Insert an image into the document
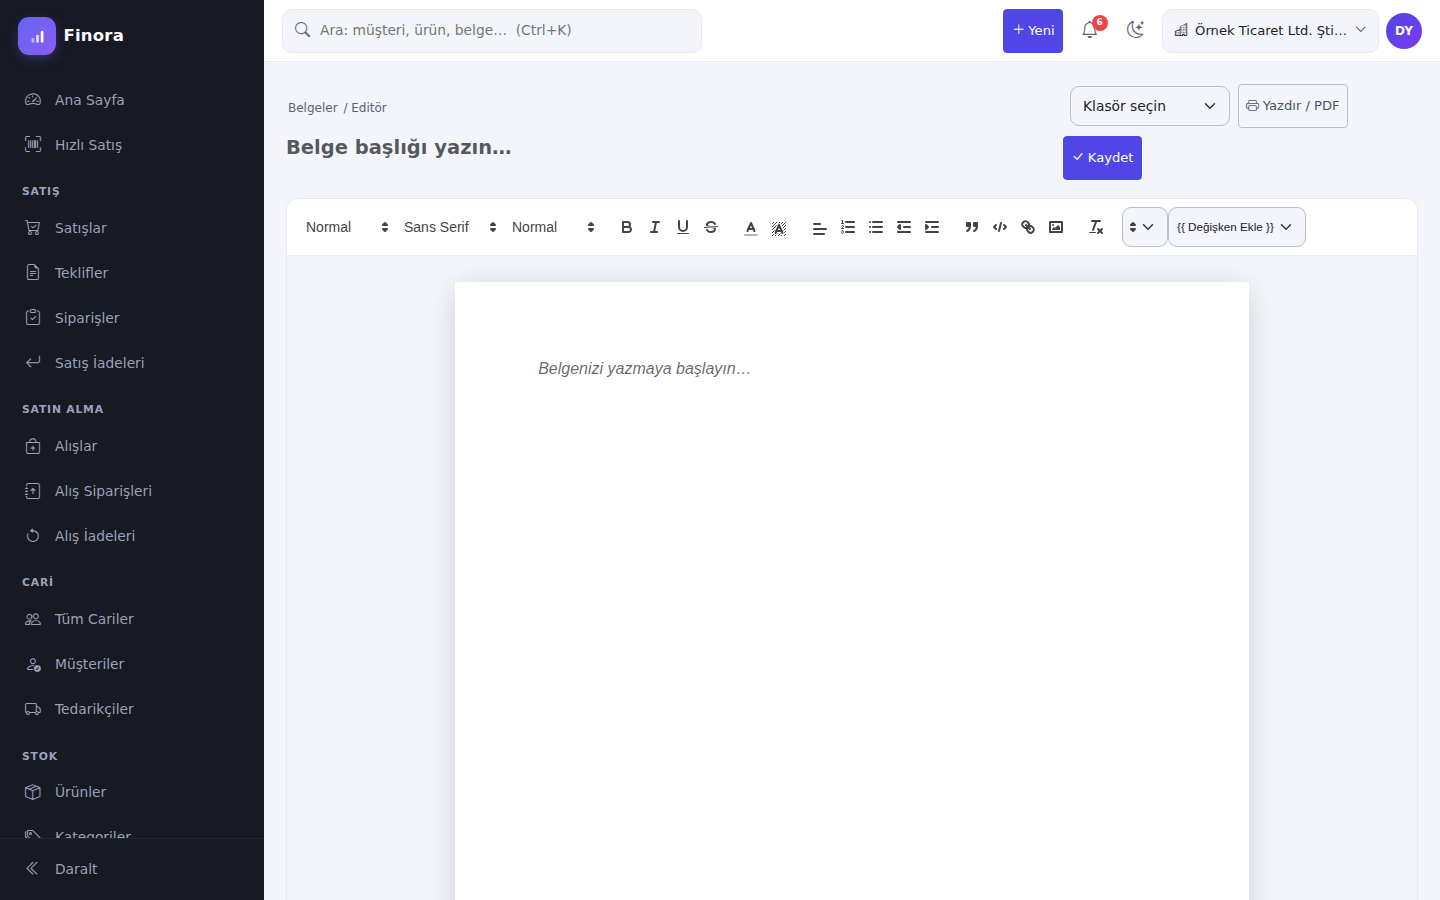 point(1056,227)
